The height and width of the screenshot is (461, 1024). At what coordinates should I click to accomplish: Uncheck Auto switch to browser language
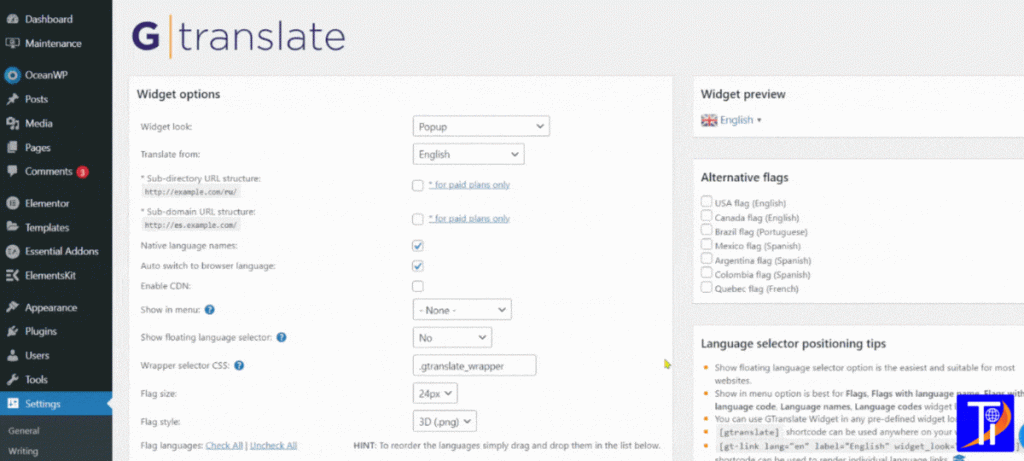417,266
